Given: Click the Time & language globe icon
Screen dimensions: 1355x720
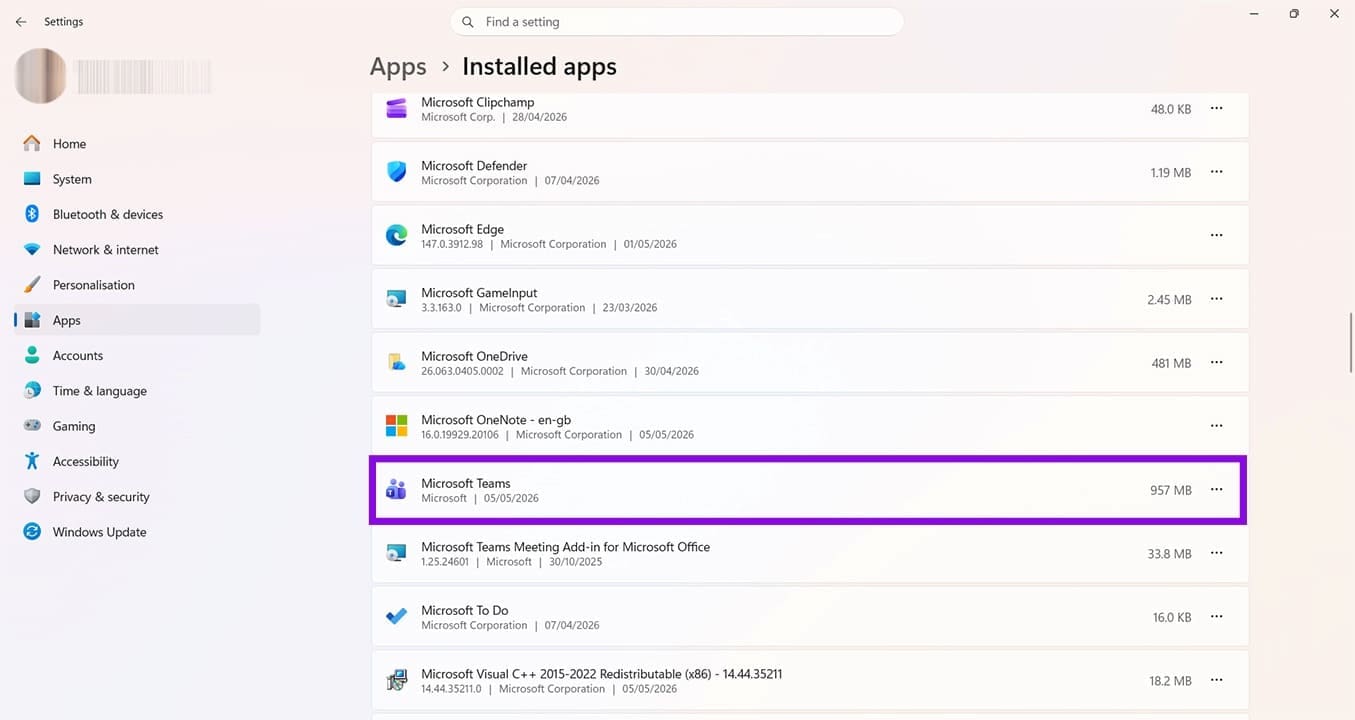Looking at the screenshot, I should 32,391.
